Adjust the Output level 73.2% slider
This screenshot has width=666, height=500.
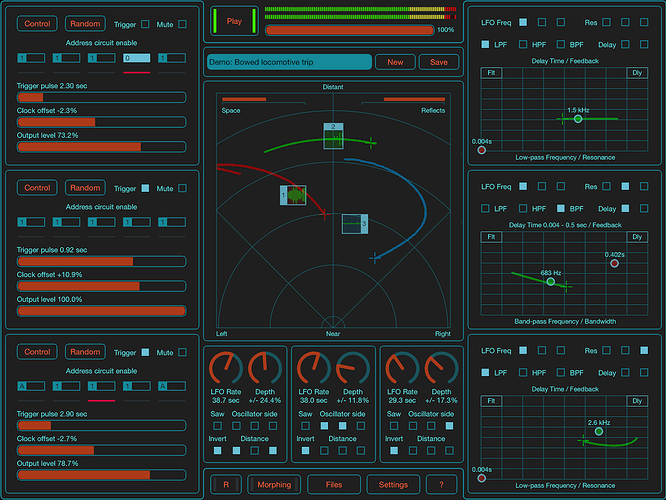pos(101,146)
